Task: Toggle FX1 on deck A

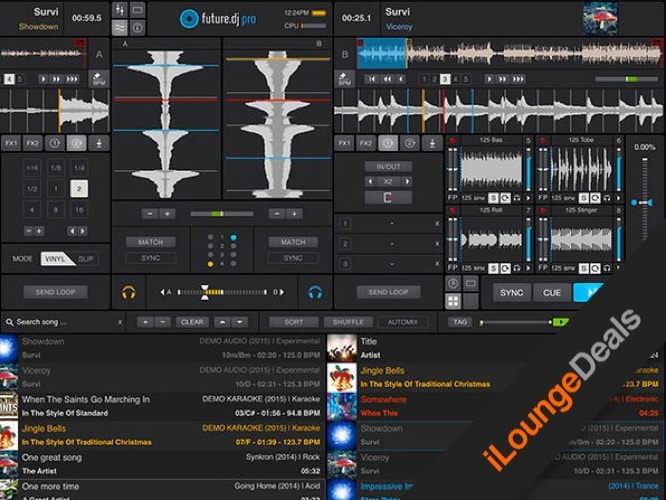Action: (11, 143)
